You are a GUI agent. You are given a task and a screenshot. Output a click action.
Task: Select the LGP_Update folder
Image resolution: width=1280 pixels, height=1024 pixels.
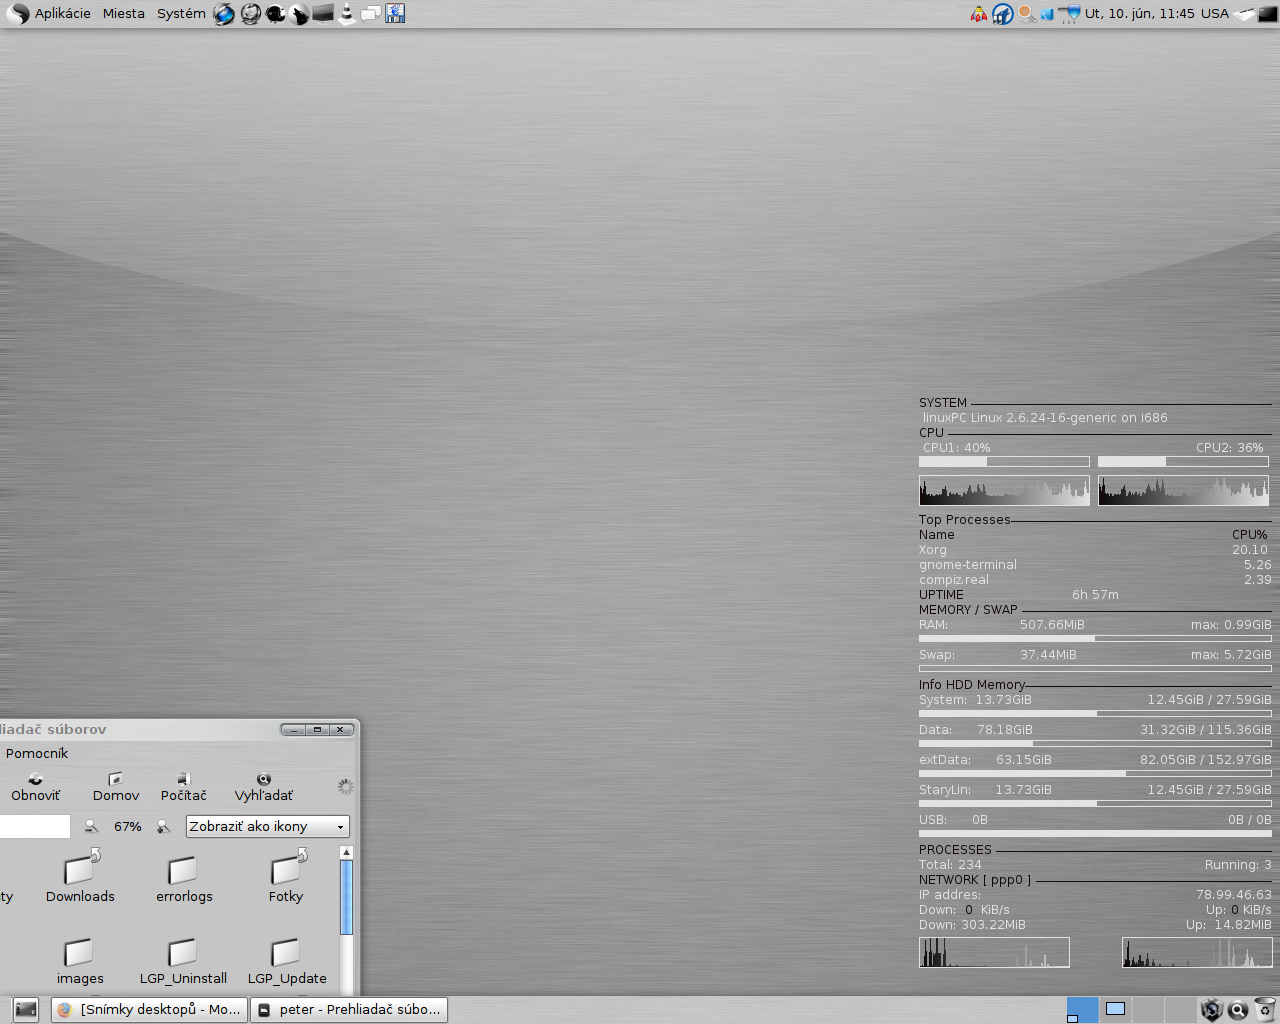287,962
